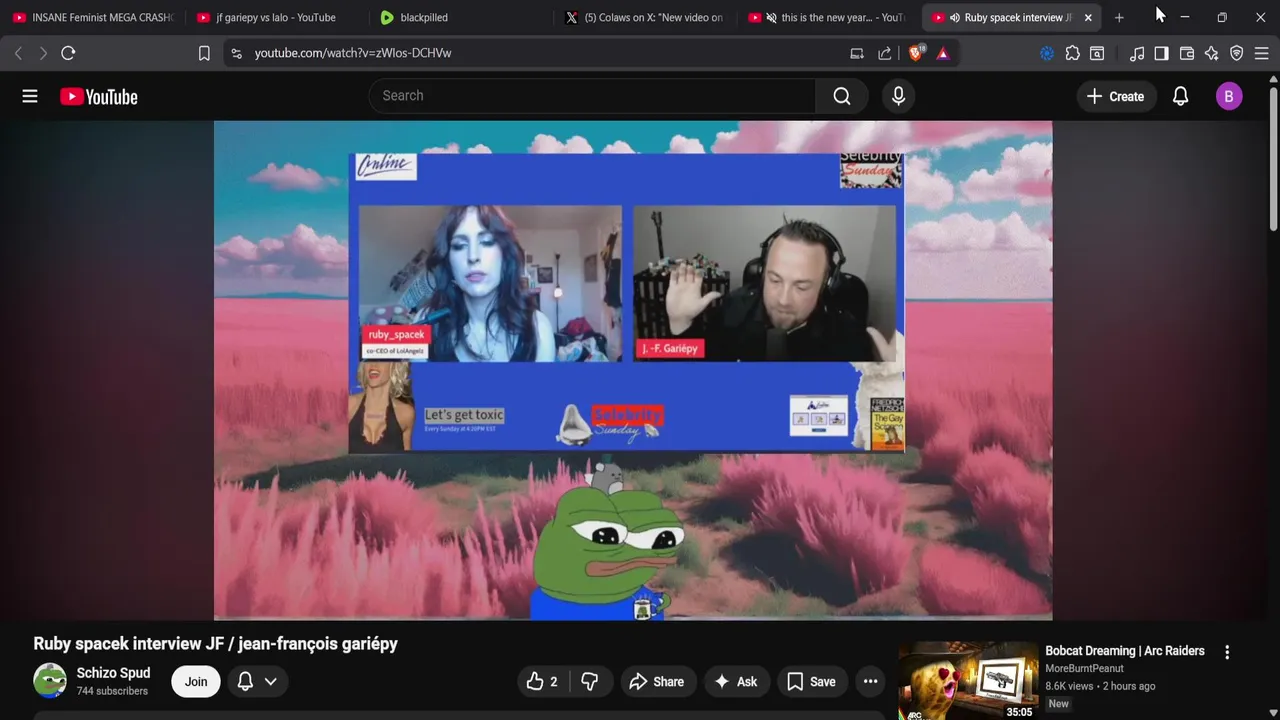Open Brave VPN shield icon
The width and height of the screenshot is (1280, 720).
tap(1236, 53)
